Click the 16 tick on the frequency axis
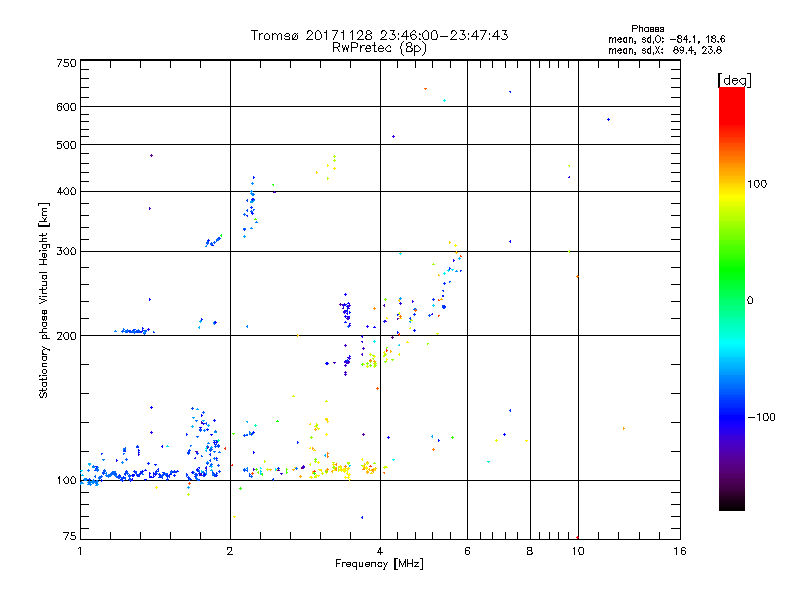The image size is (800, 600). (x=679, y=551)
